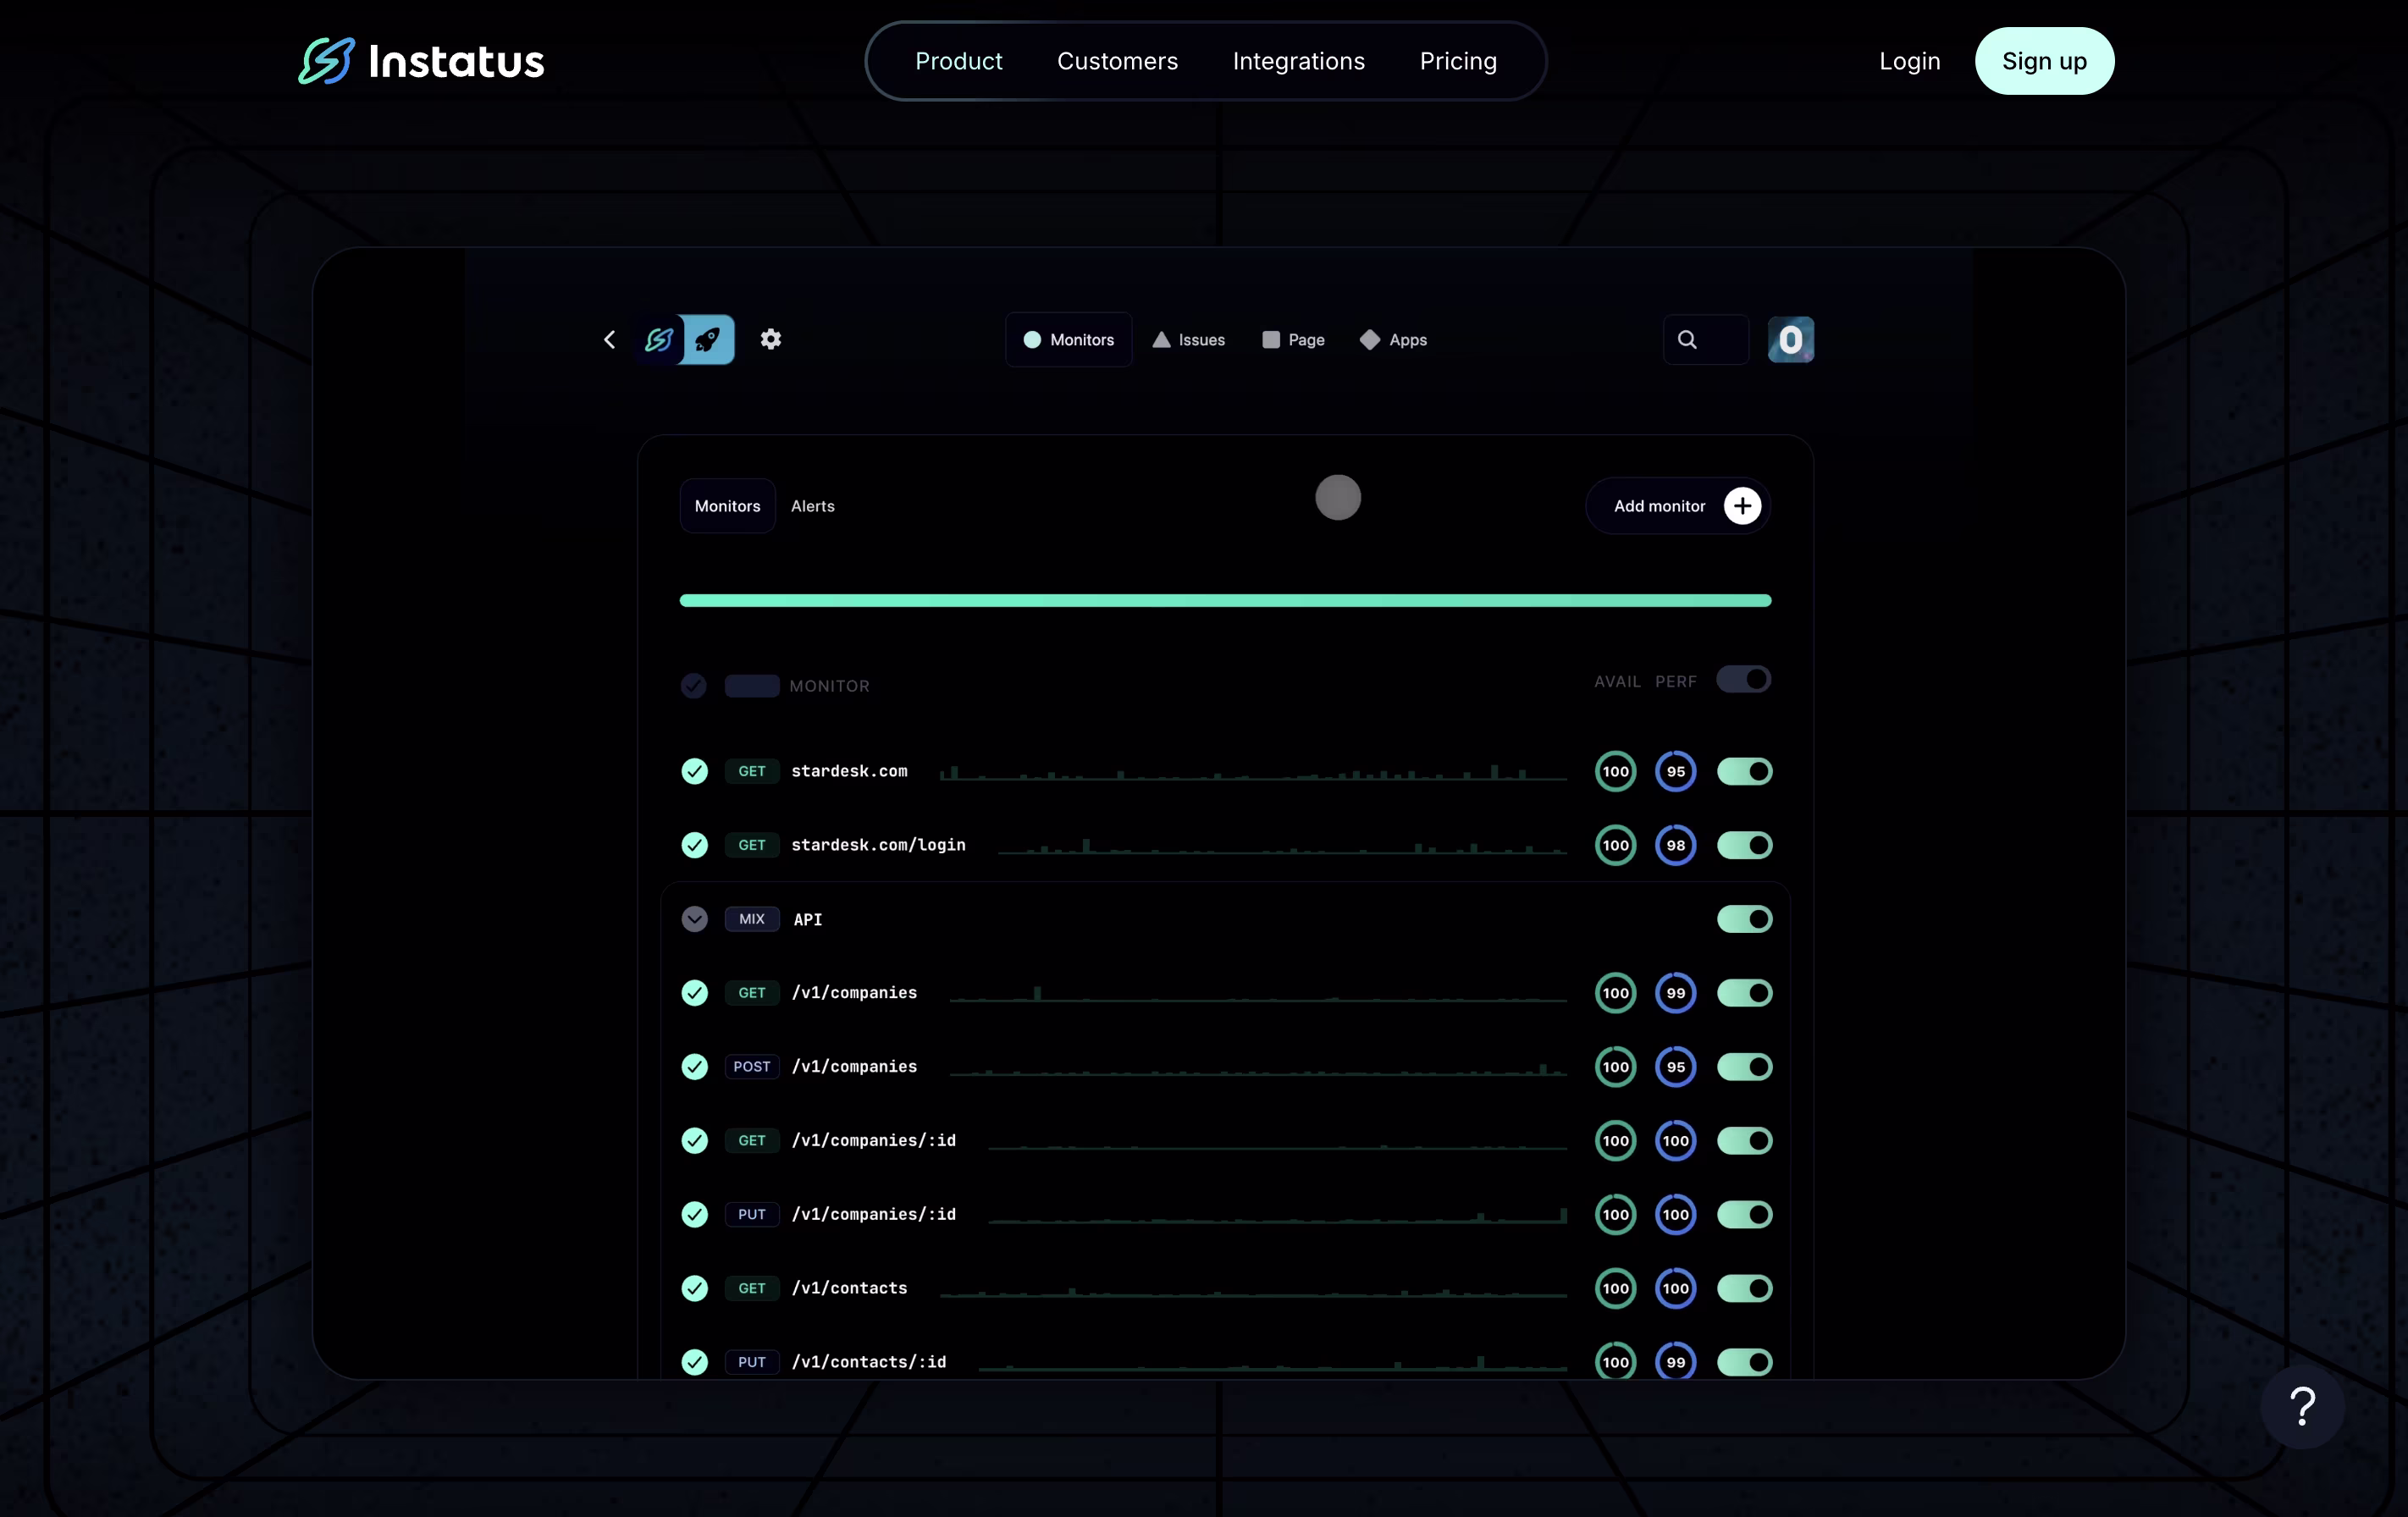Click the search magnifier icon
The image size is (2408, 1517).
1687,340
